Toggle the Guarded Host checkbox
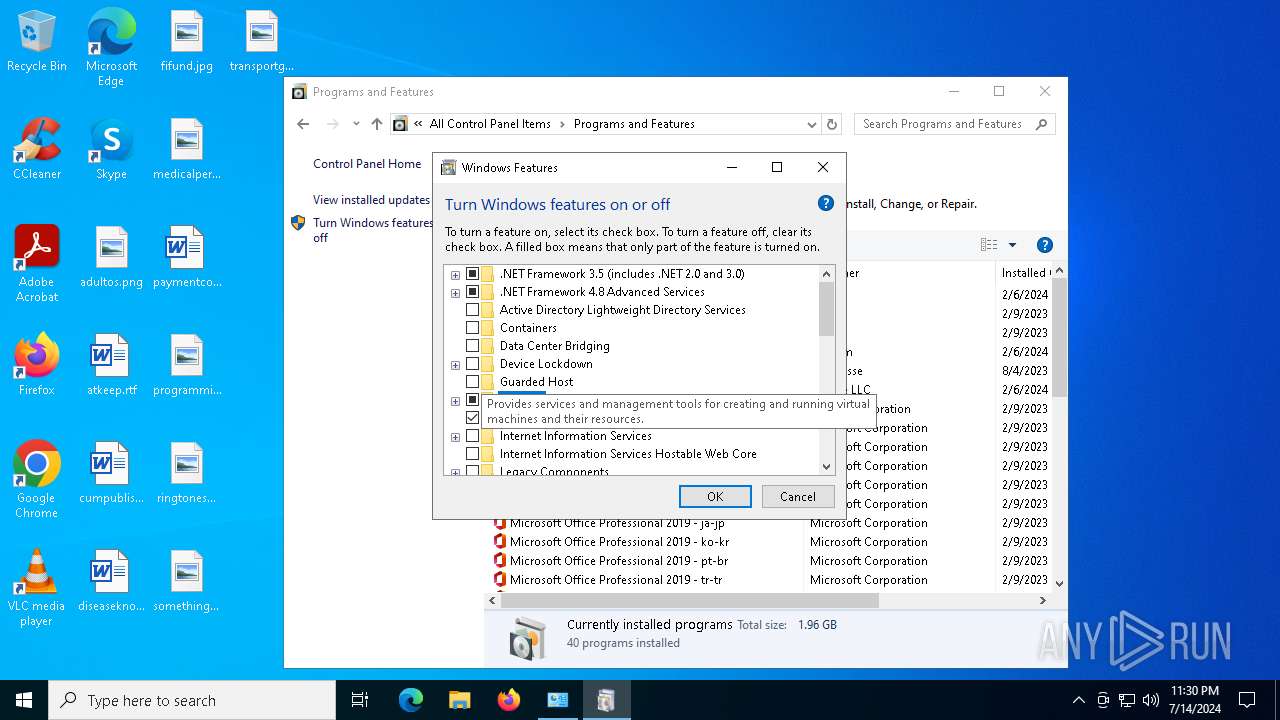Image resolution: width=1280 pixels, height=720 pixels. pos(473,382)
